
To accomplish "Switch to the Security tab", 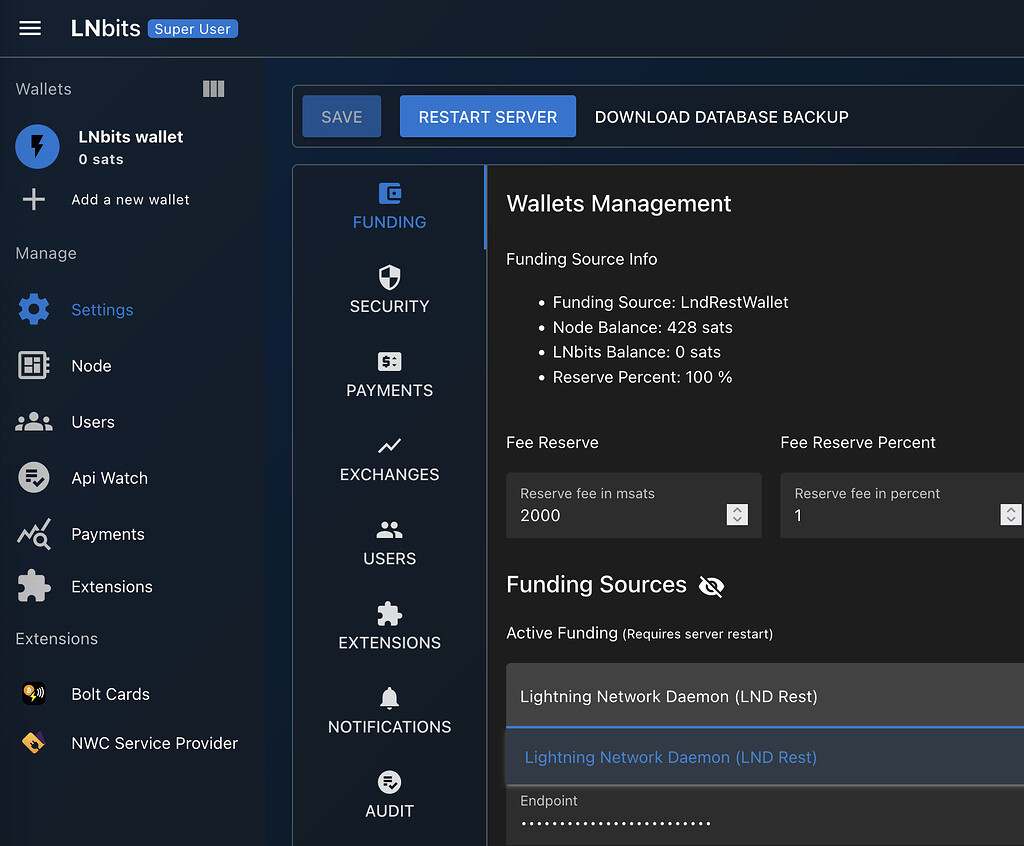I will [389, 290].
